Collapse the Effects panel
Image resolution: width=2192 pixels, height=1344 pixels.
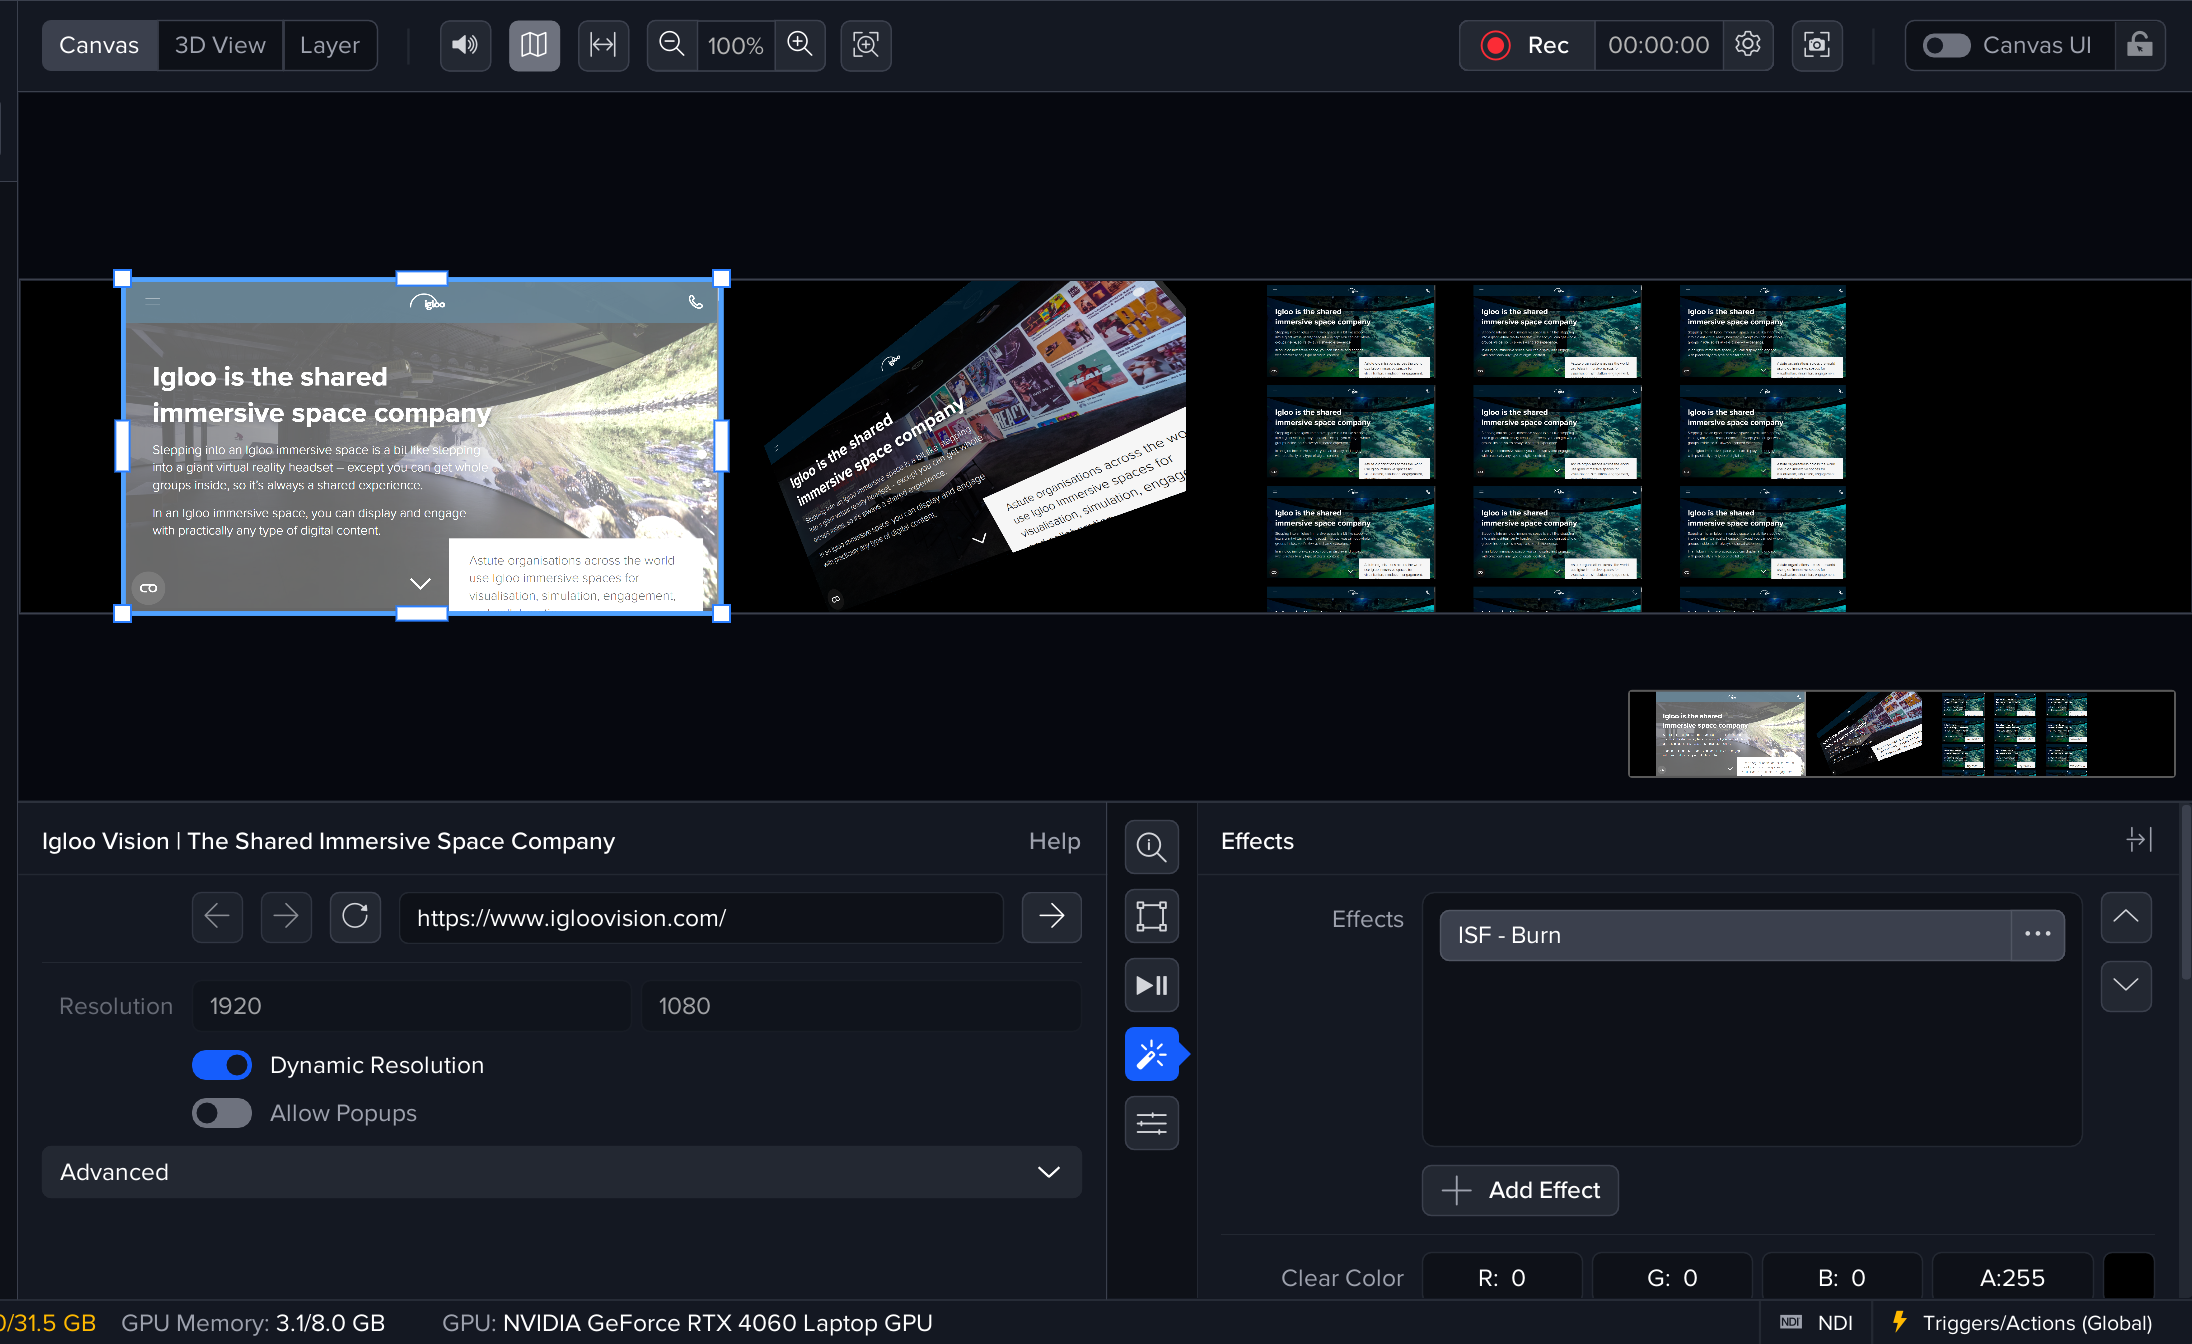point(2139,839)
